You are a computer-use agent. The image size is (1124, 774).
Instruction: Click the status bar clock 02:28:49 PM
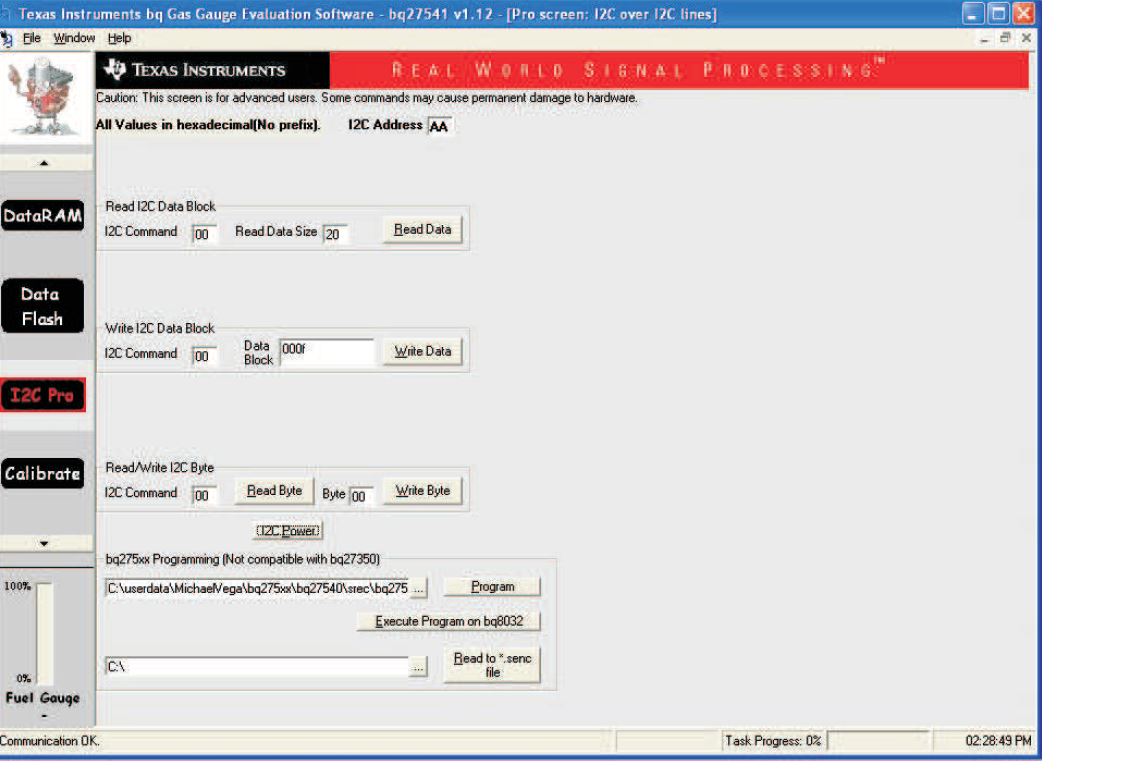pos(998,741)
